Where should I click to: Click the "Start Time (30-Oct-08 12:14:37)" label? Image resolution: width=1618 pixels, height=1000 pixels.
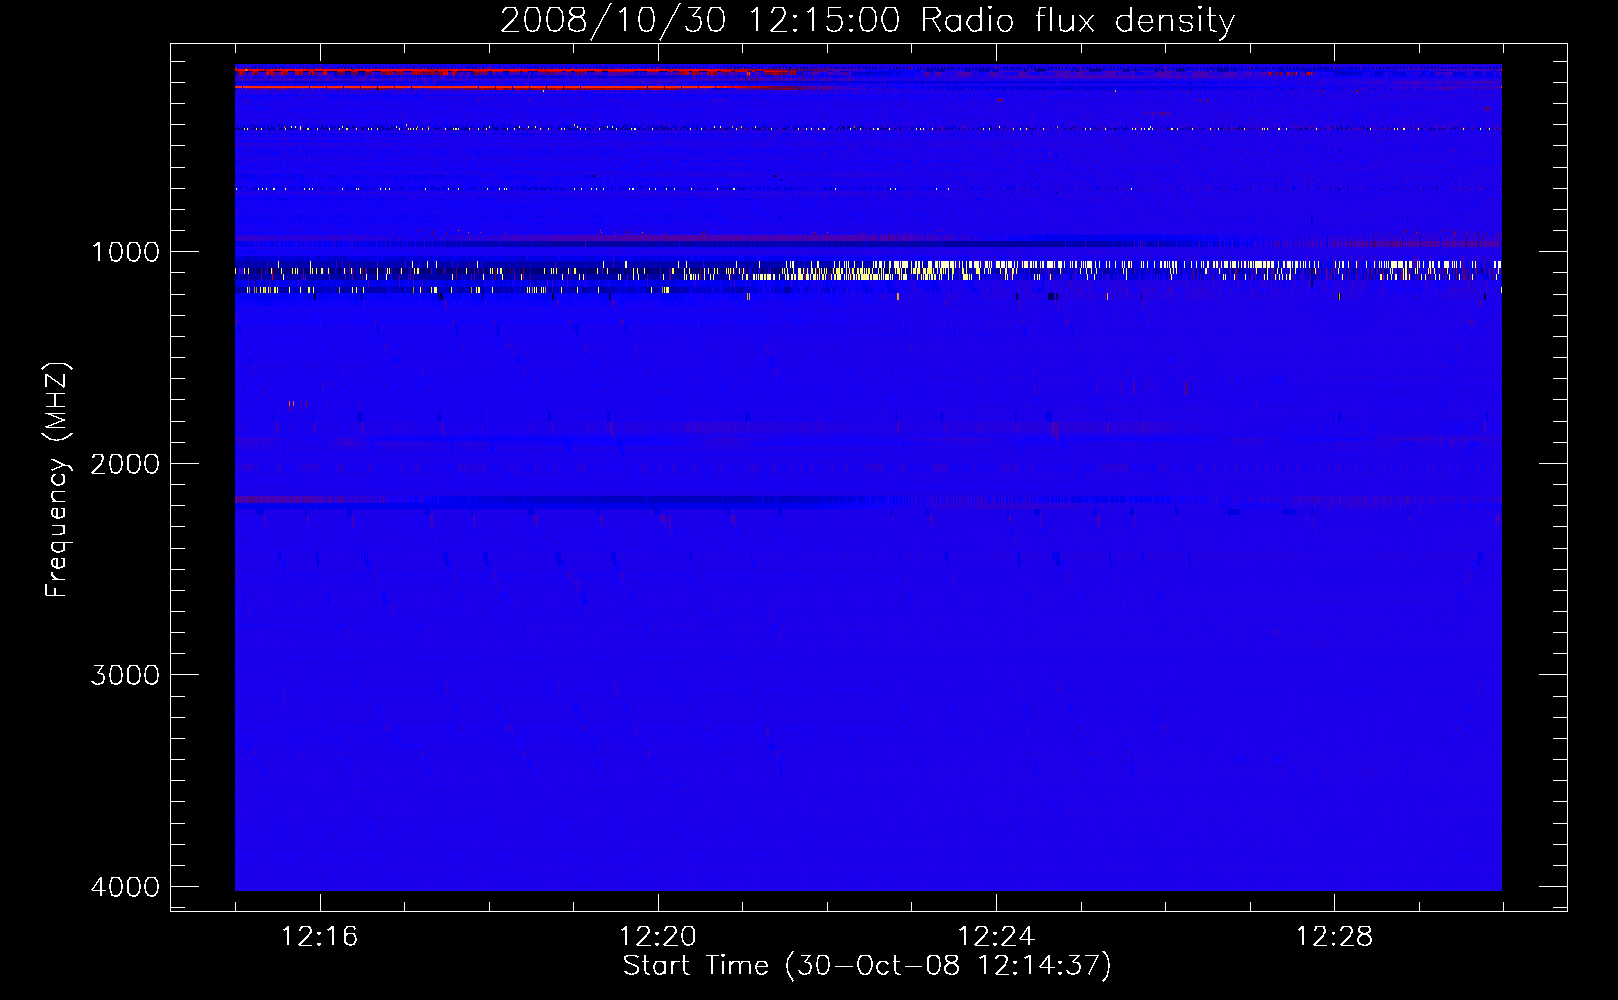(x=867, y=966)
